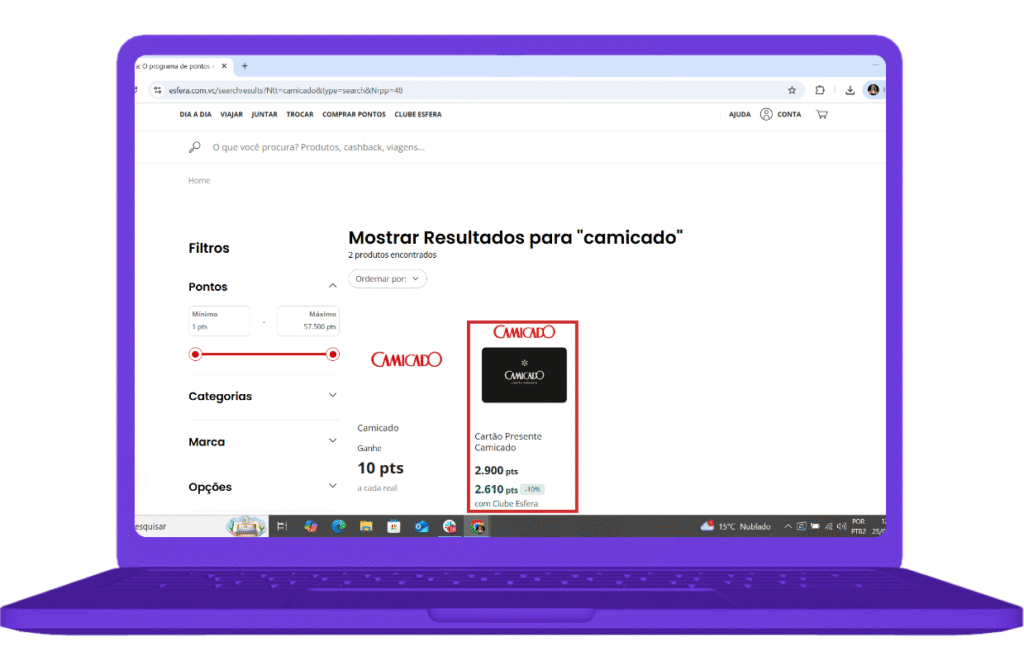Image resolution: width=1024 pixels, height=661 pixels.
Task: Launch Microsoft Edge from the taskbar
Action: pos(339,525)
